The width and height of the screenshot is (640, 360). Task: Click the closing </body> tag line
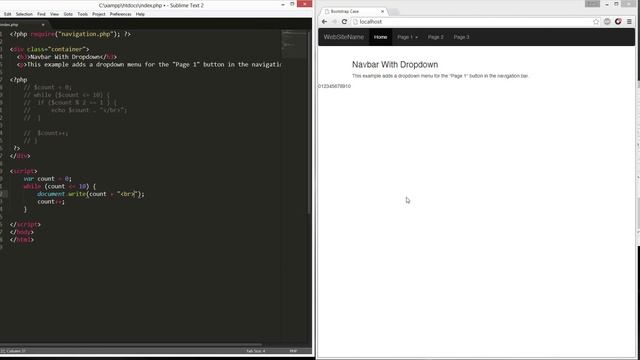(22, 232)
